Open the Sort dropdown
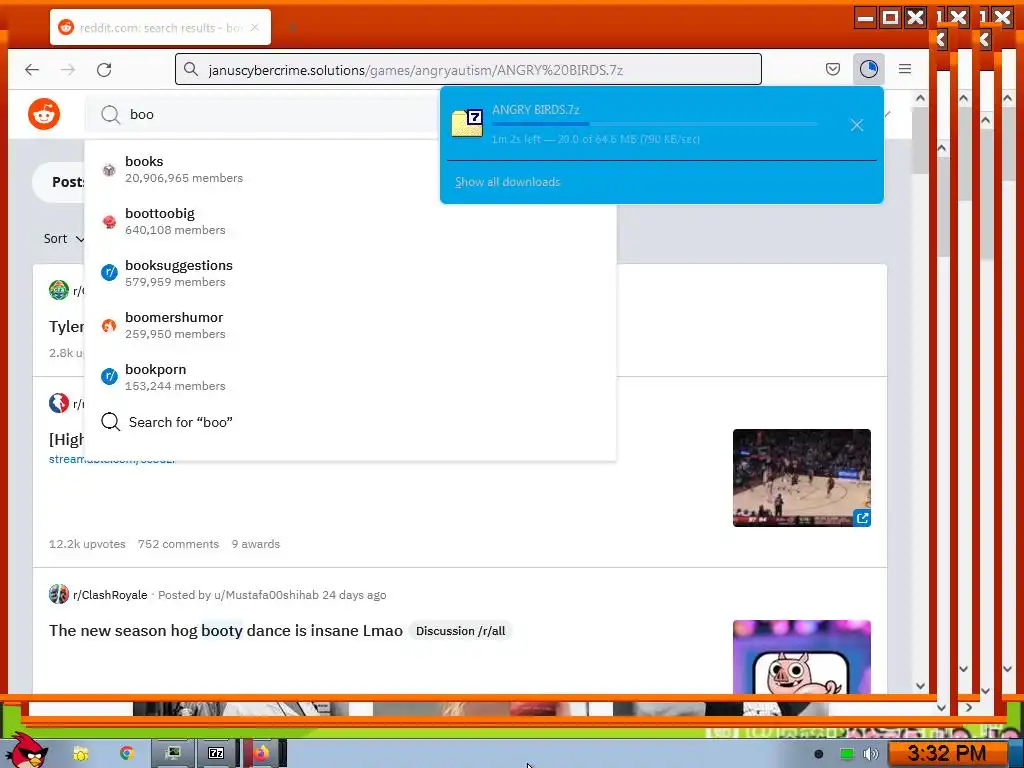Viewport: 1024px width, 768px height. [64, 239]
